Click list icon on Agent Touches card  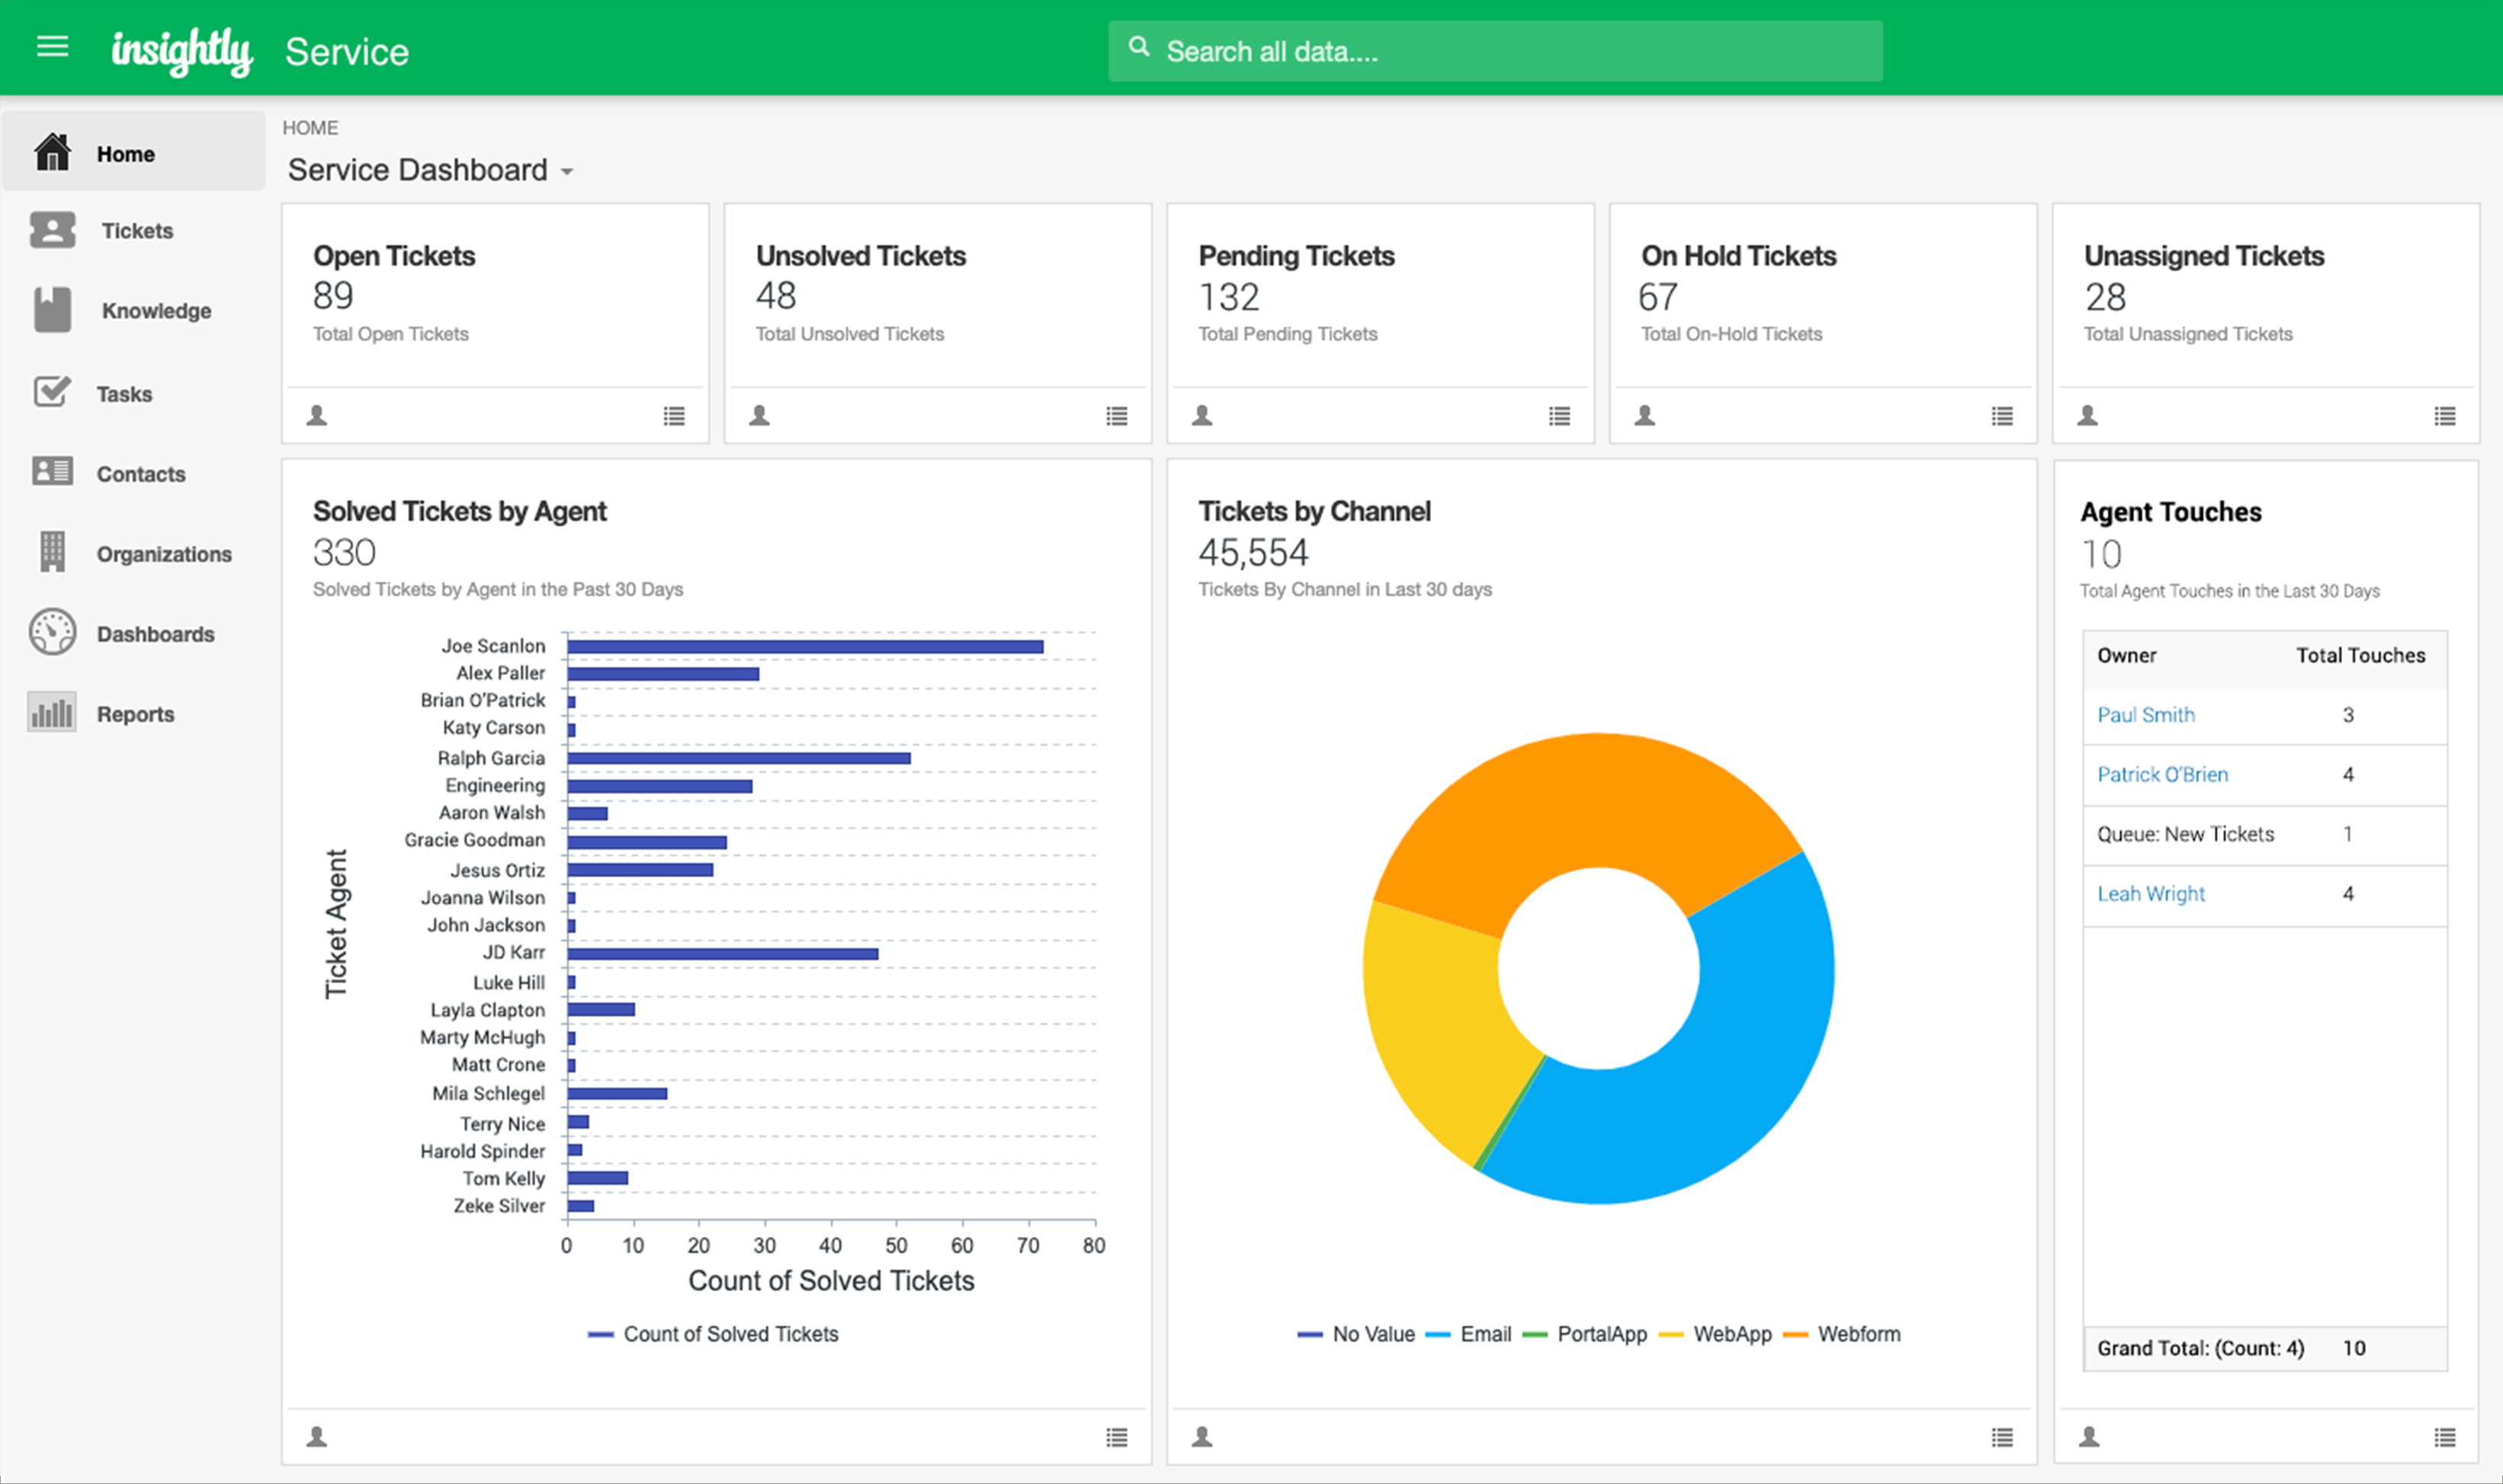[x=2444, y=1438]
